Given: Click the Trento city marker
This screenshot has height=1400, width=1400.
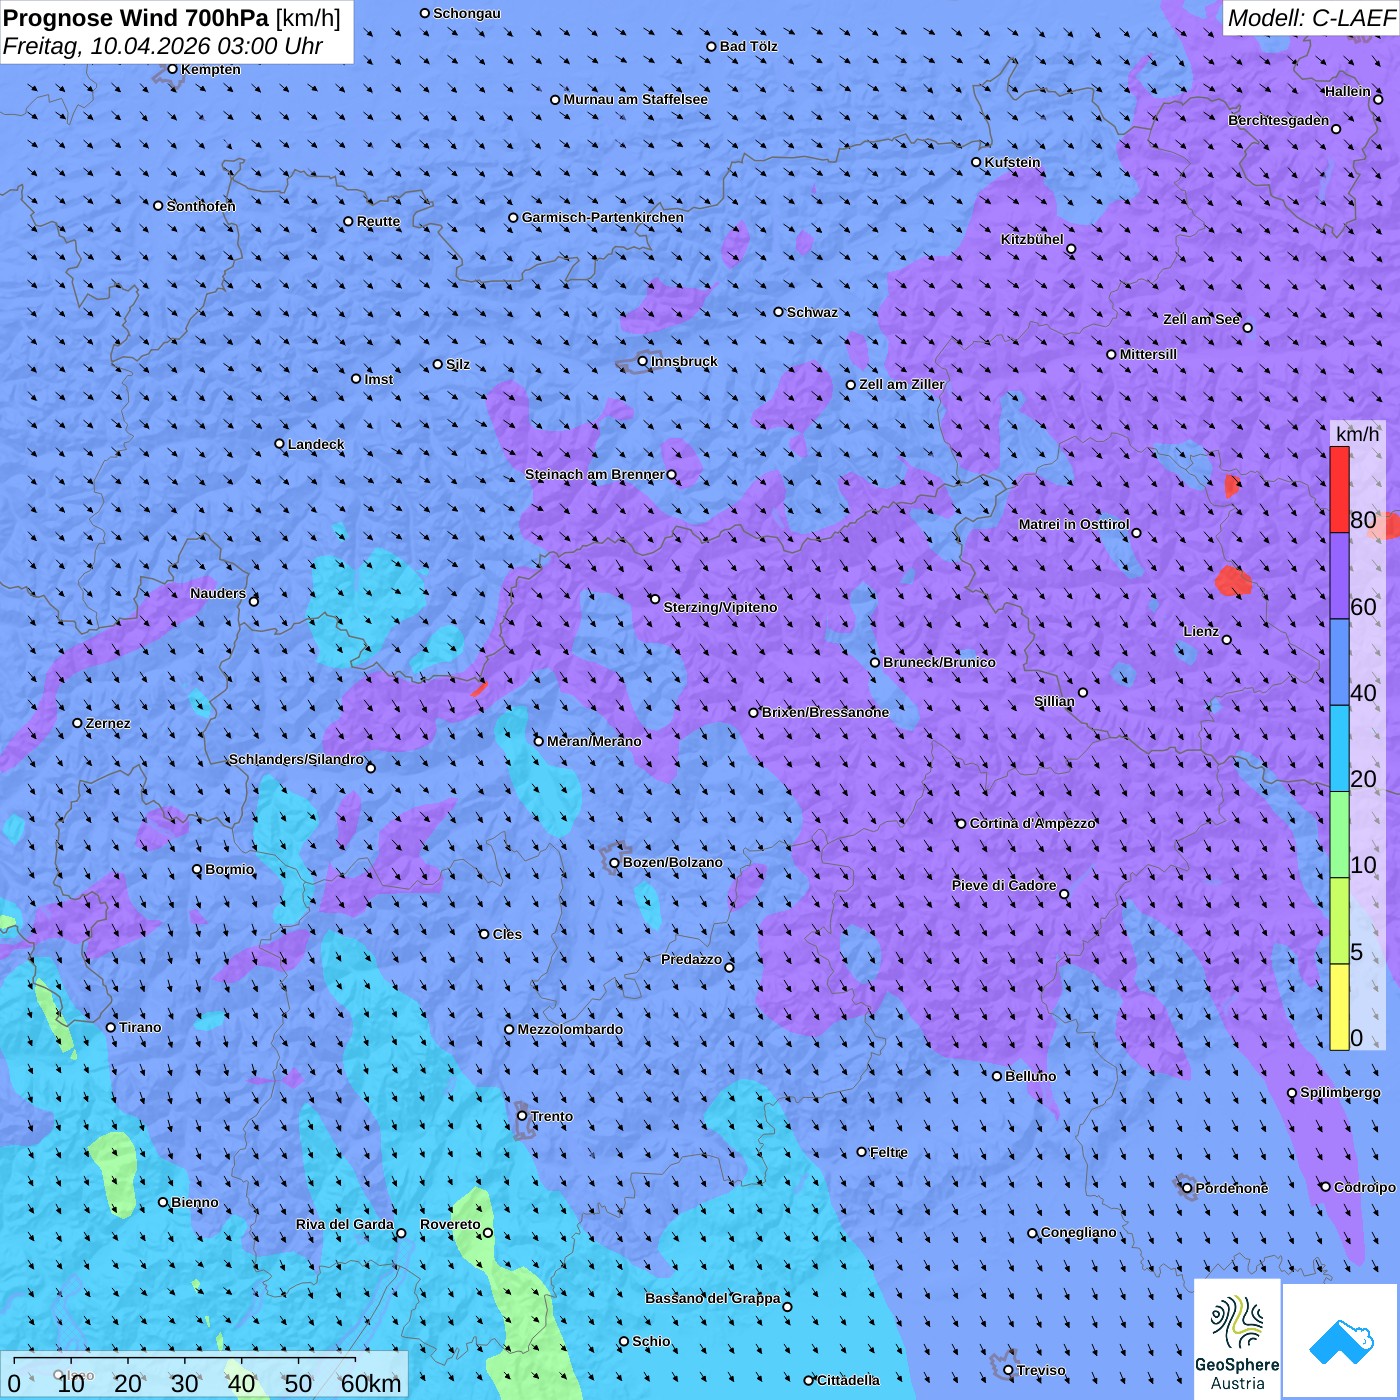Looking at the screenshot, I should point(521,1116).
